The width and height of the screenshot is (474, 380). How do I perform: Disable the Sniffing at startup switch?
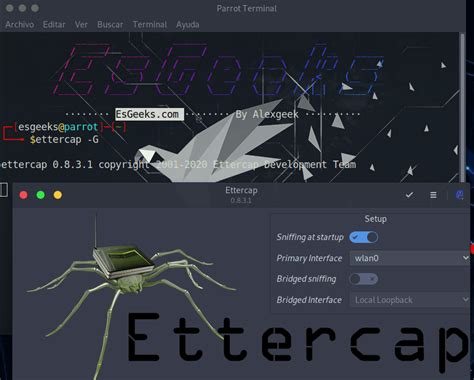(363, 237)
